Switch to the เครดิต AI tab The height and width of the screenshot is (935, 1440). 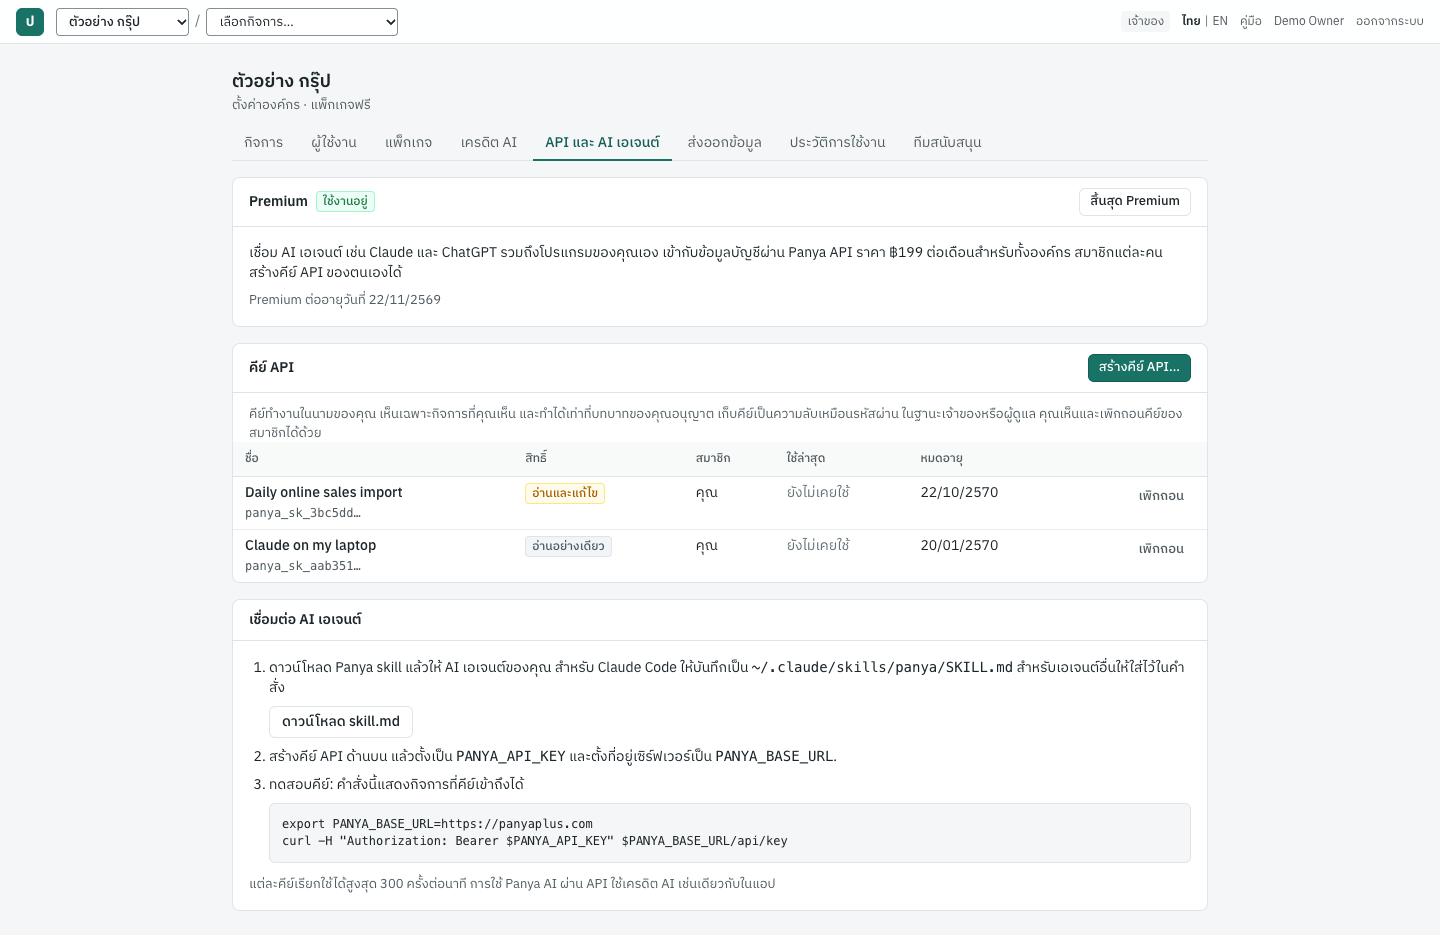click(489, 143)
